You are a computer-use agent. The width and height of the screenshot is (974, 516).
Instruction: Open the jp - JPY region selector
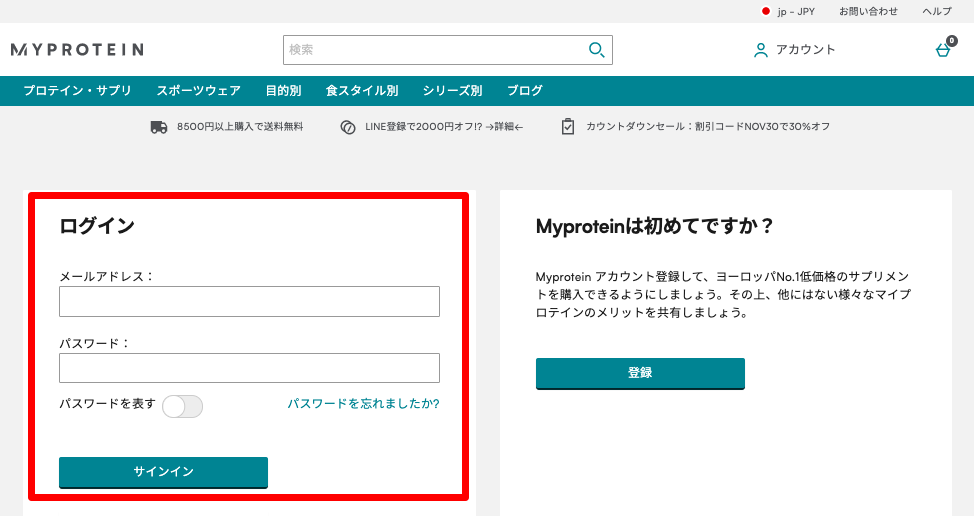[796, 11]
